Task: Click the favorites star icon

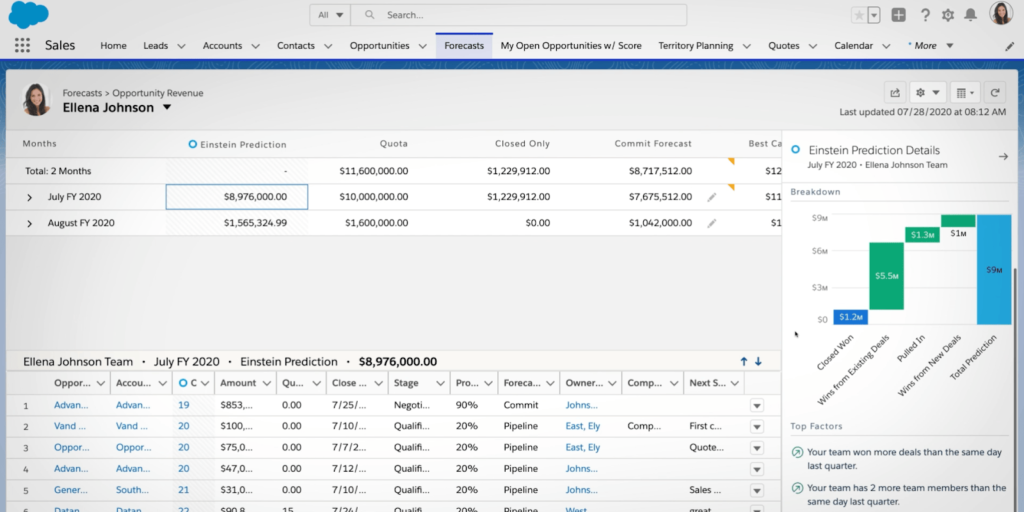Action: pyautogui.click(x=859, y=15)
